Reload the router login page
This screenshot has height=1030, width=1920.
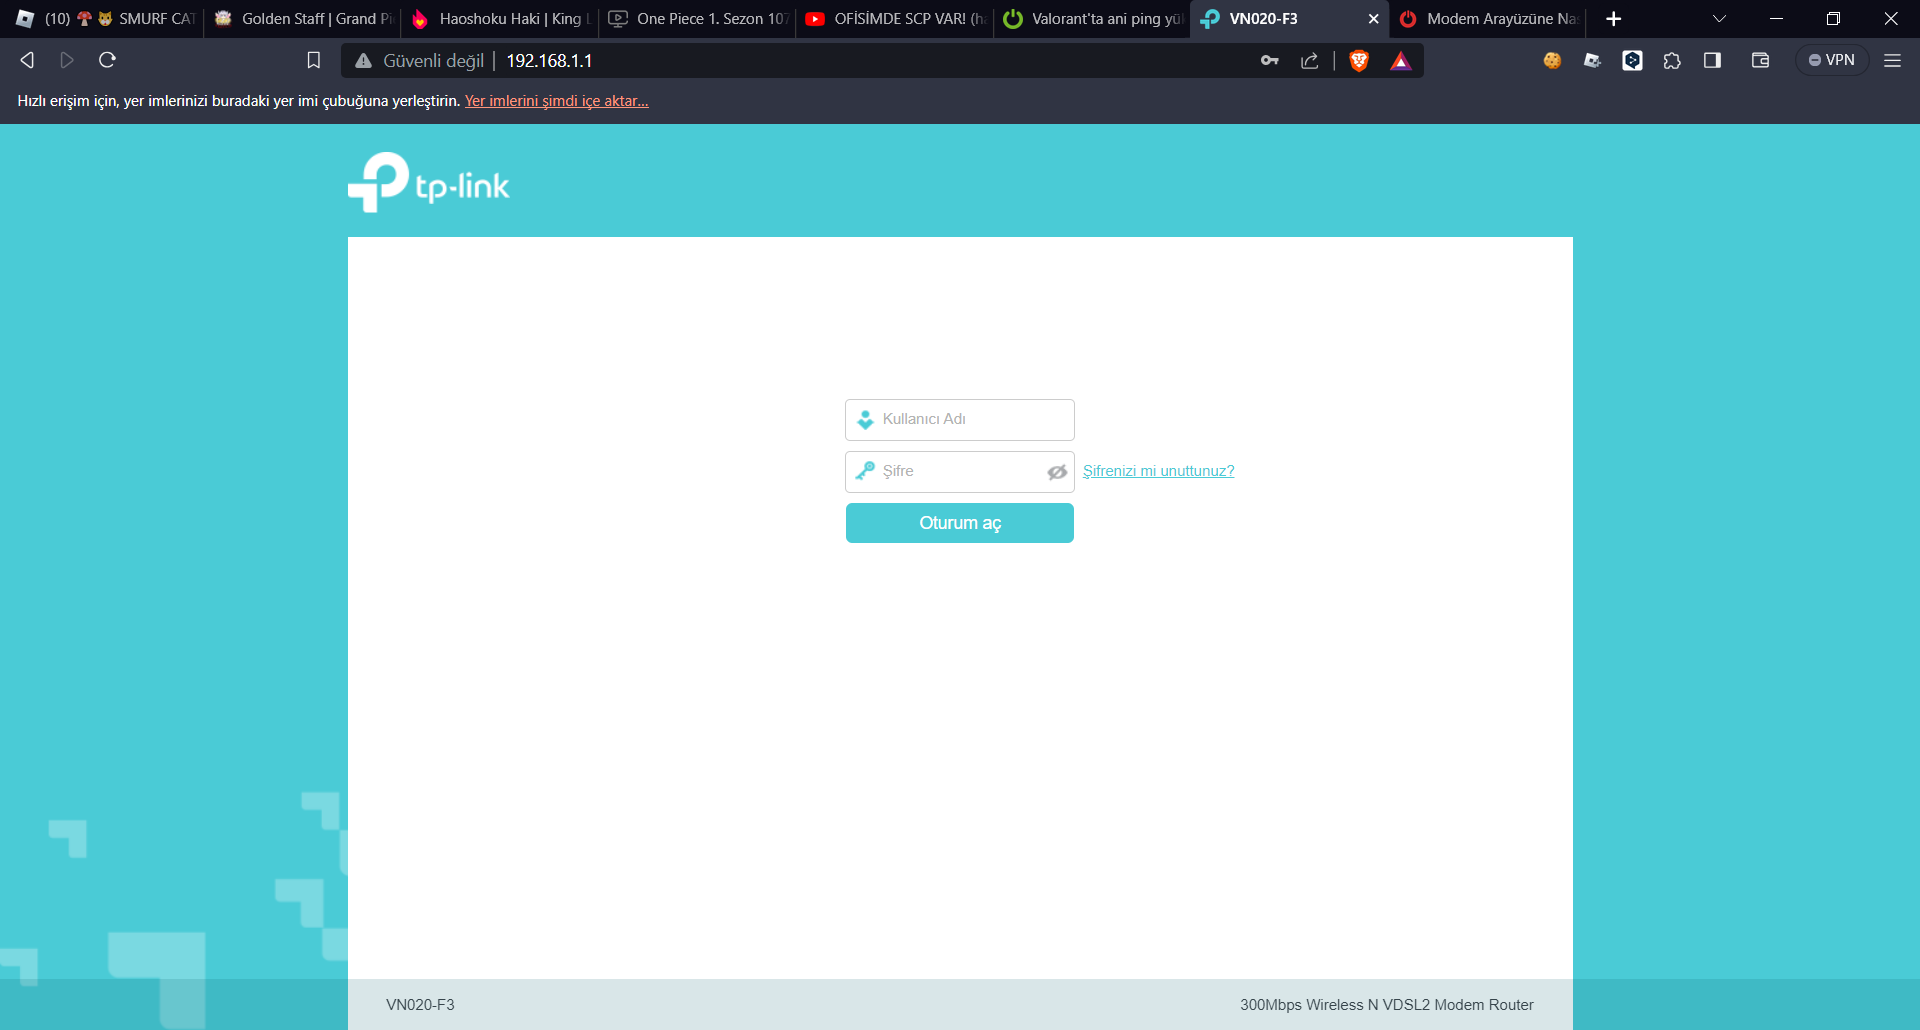tap(108, 60)
